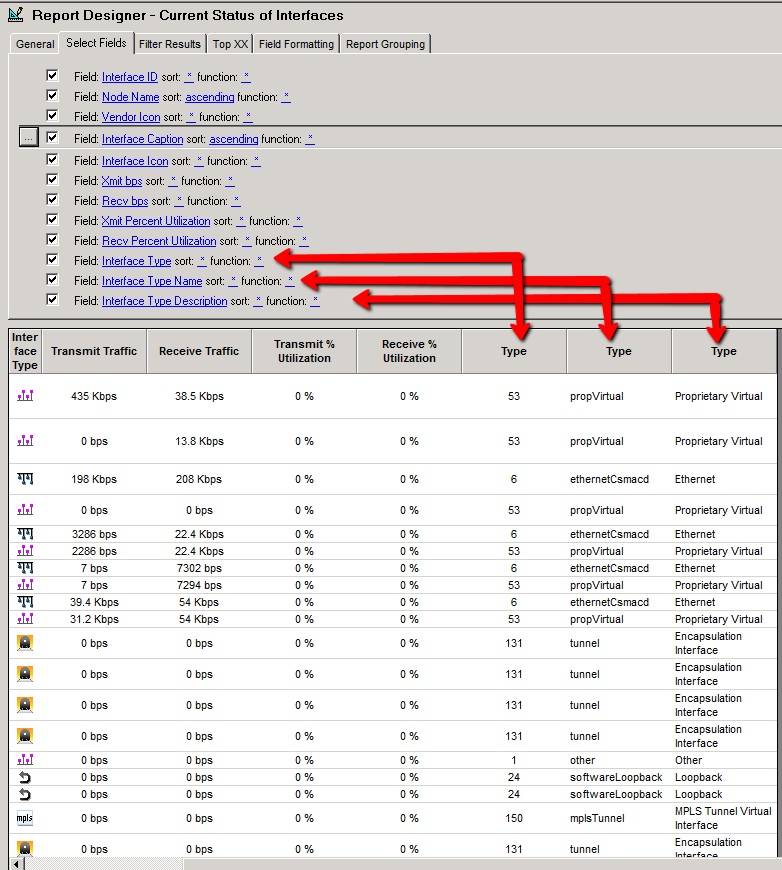Click the interface icon in the 13.8 Kbps row

[x=25, y=441]
